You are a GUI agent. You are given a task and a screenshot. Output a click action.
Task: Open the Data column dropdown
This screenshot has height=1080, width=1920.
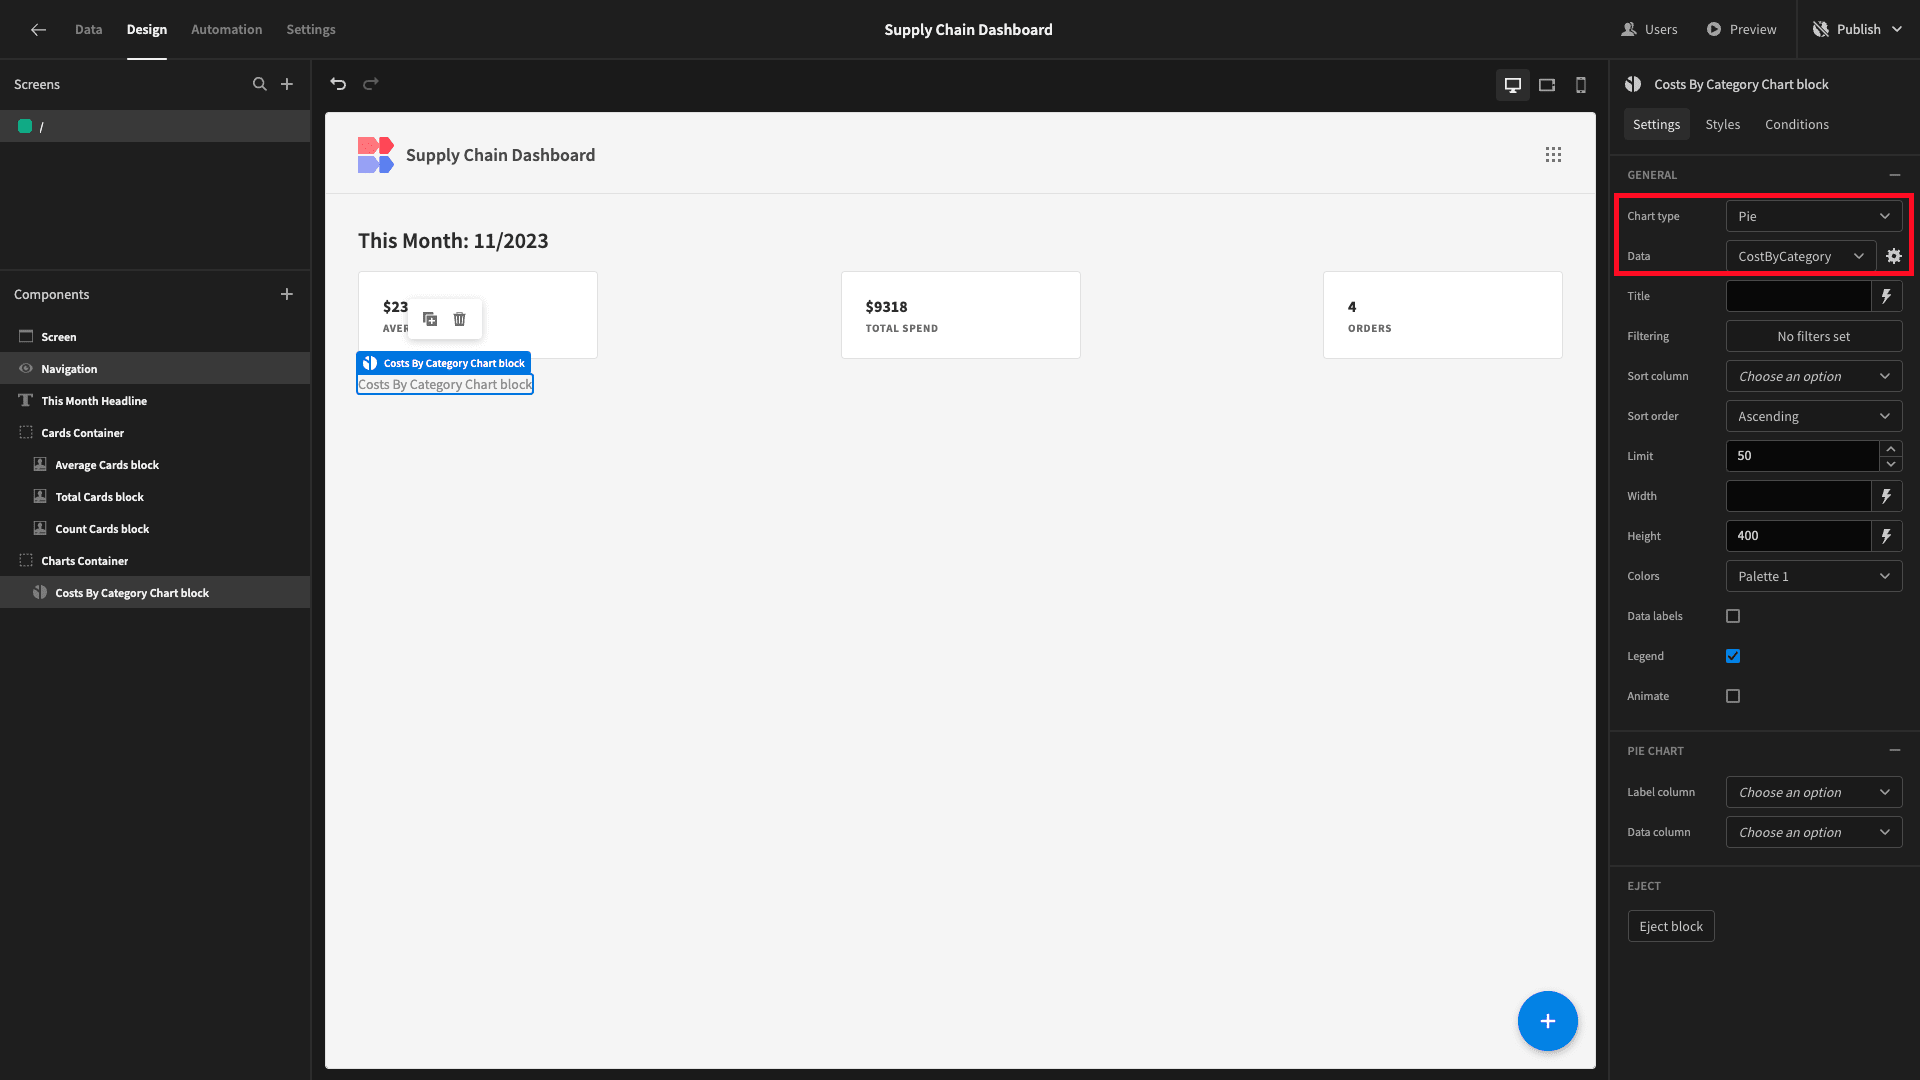click(x=1814, y=832)
